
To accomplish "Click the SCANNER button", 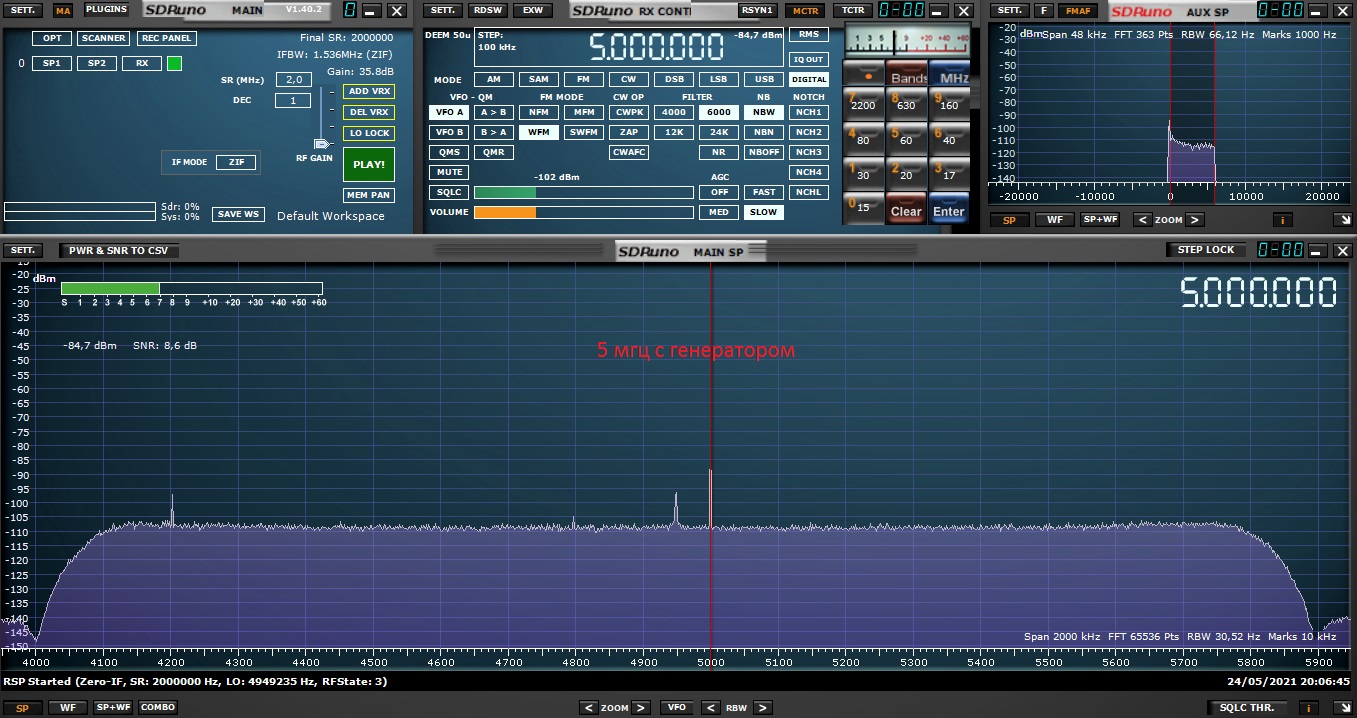I will tap(104, 38).
